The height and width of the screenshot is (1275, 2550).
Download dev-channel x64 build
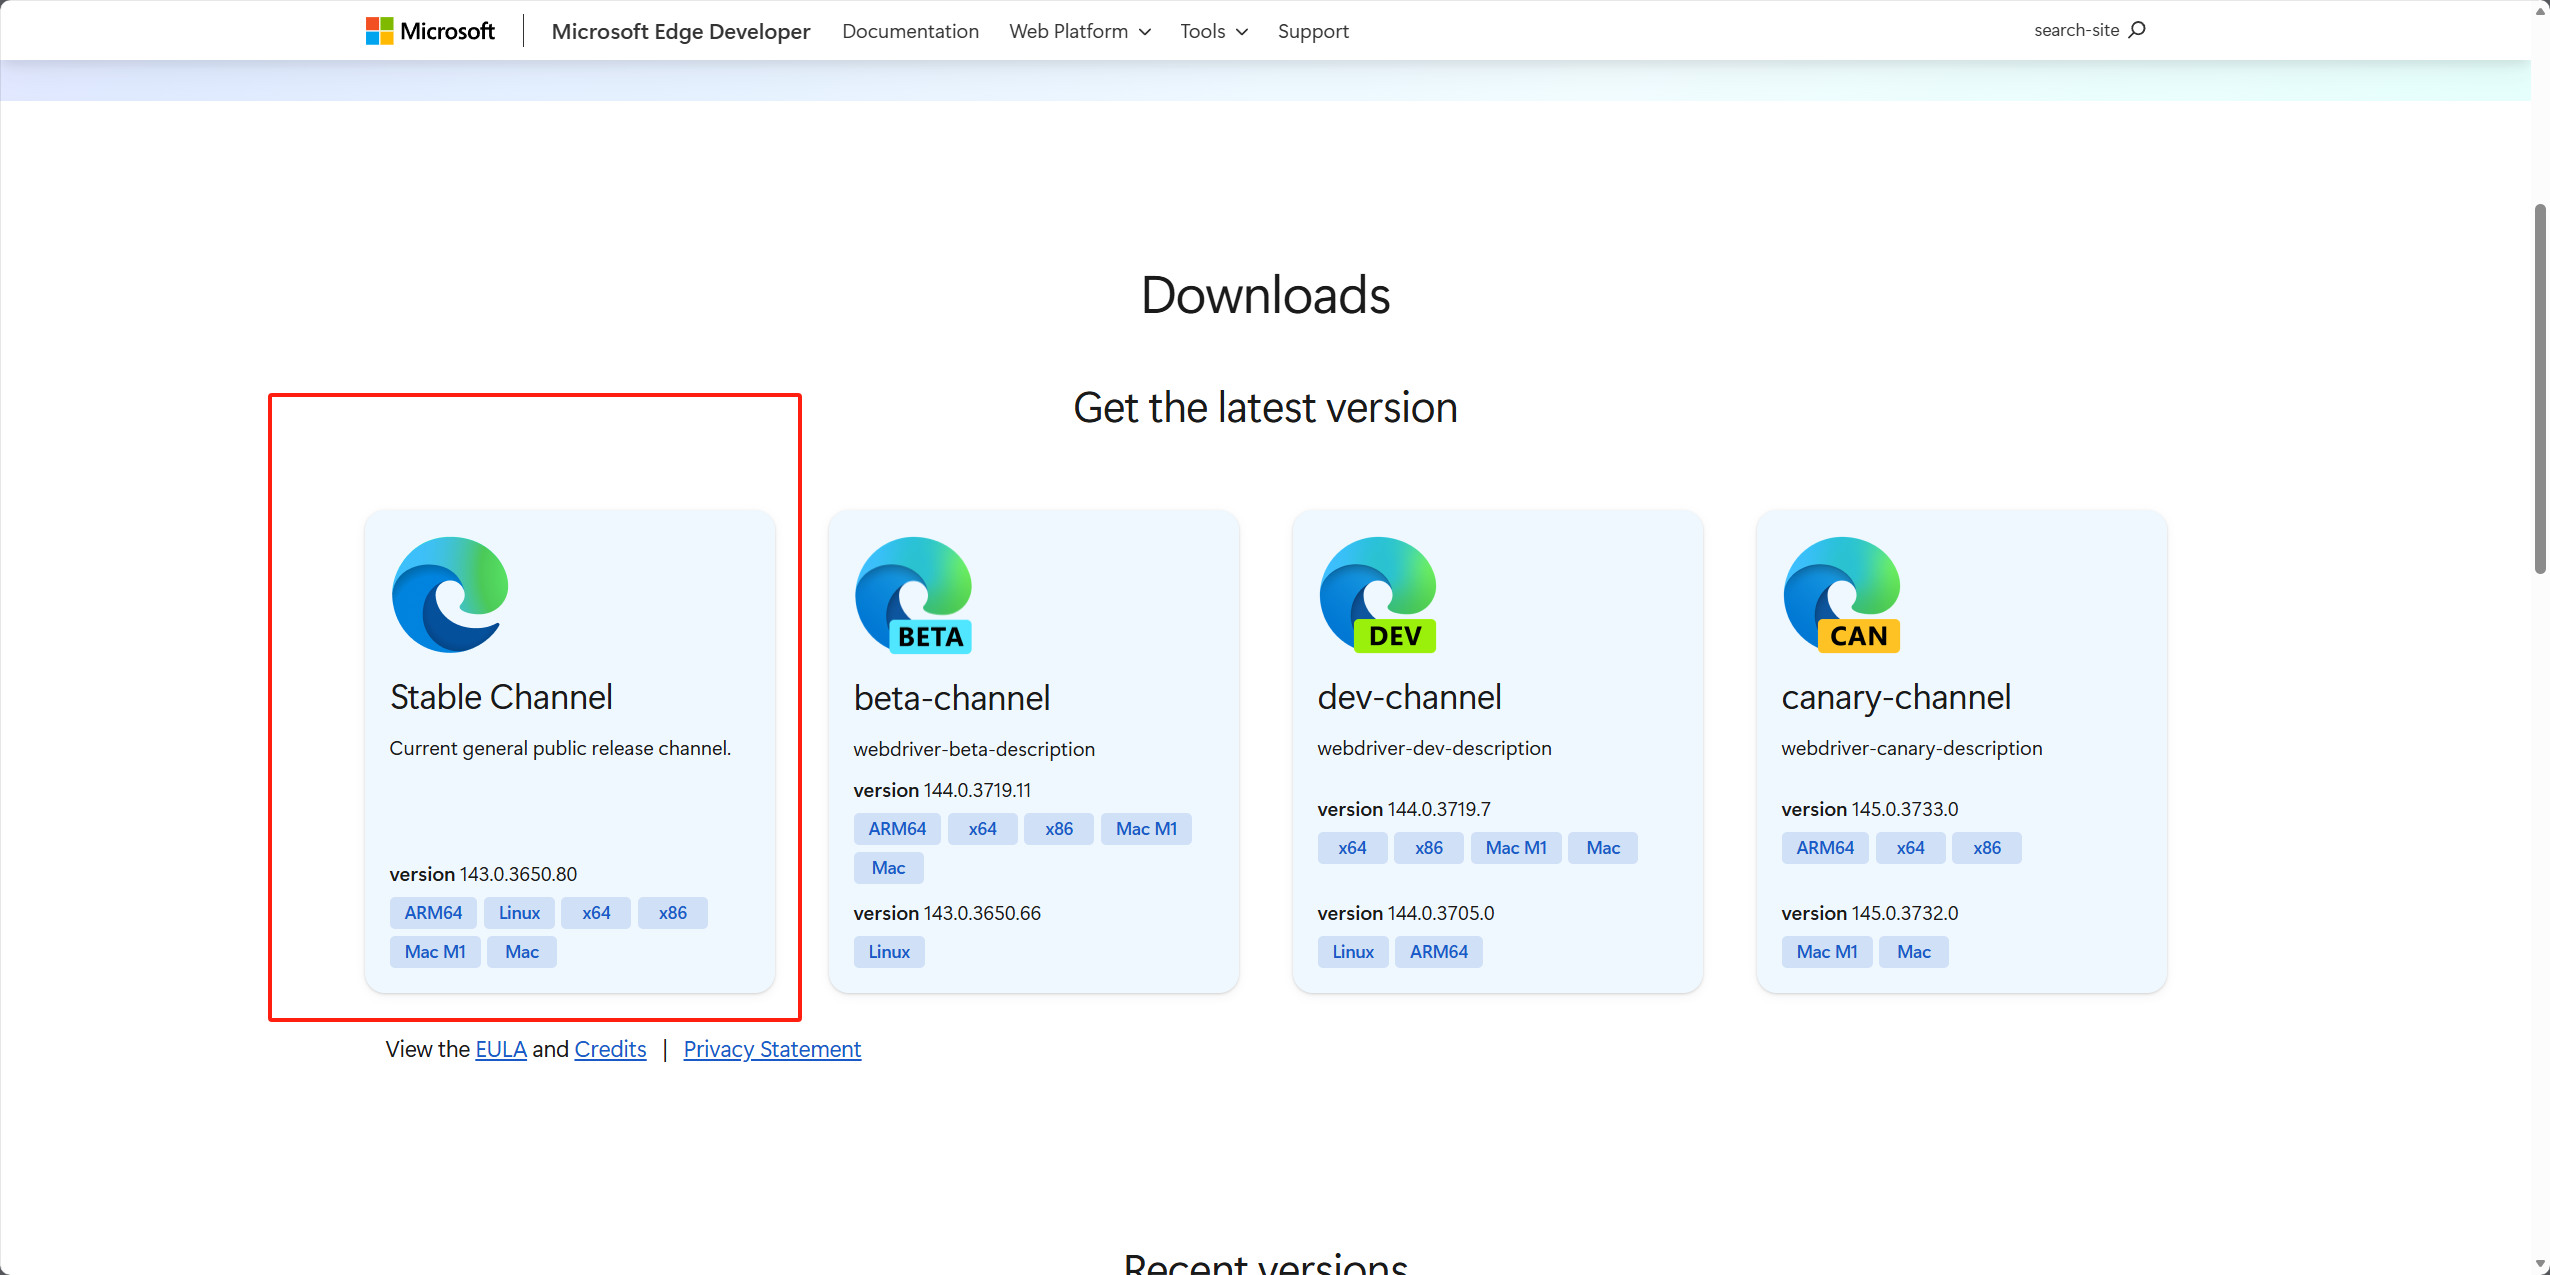pyautogui.click(x=1352, y=847)
